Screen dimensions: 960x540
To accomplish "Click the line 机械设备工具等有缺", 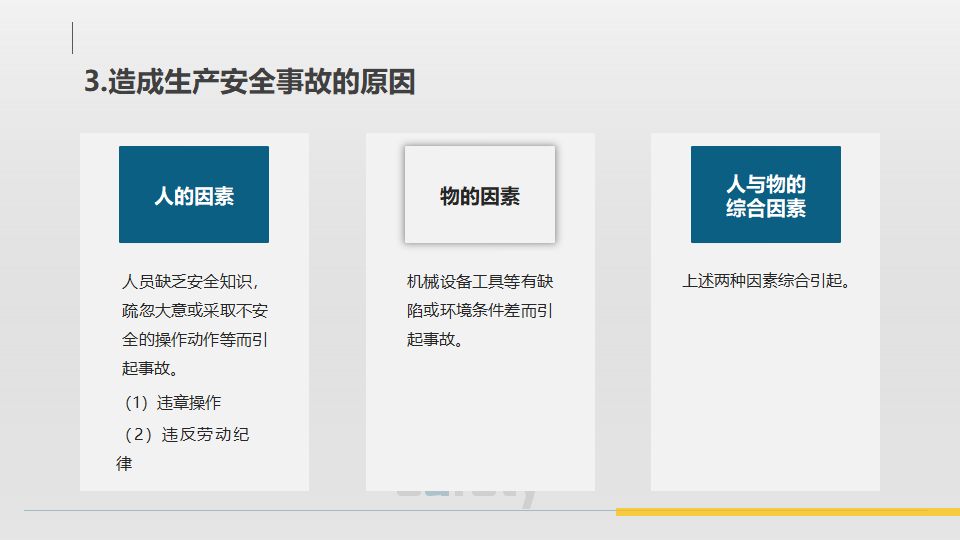I will [479, 281].
